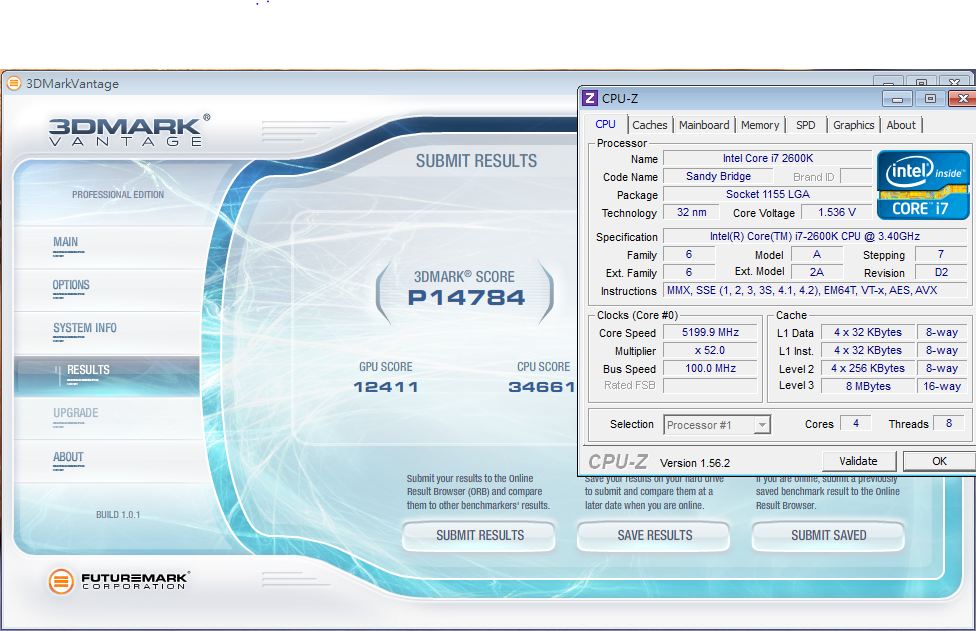The image size is (976, 631).
Task: Click the Level 3 cache value '8 MBytes'
Action: point(868,386)
